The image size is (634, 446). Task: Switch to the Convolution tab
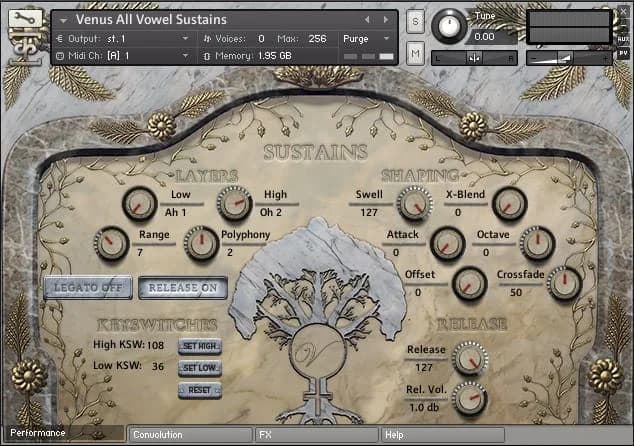(189, 435)
